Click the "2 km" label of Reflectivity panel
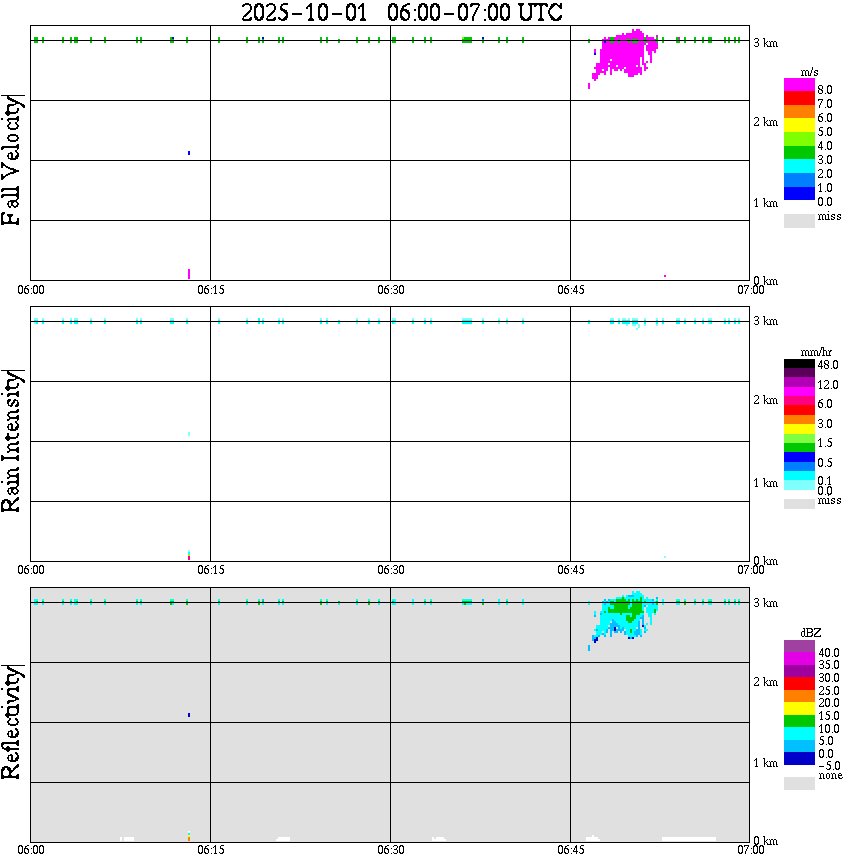Viewport: 850px width, 868px height. point(765,682)
